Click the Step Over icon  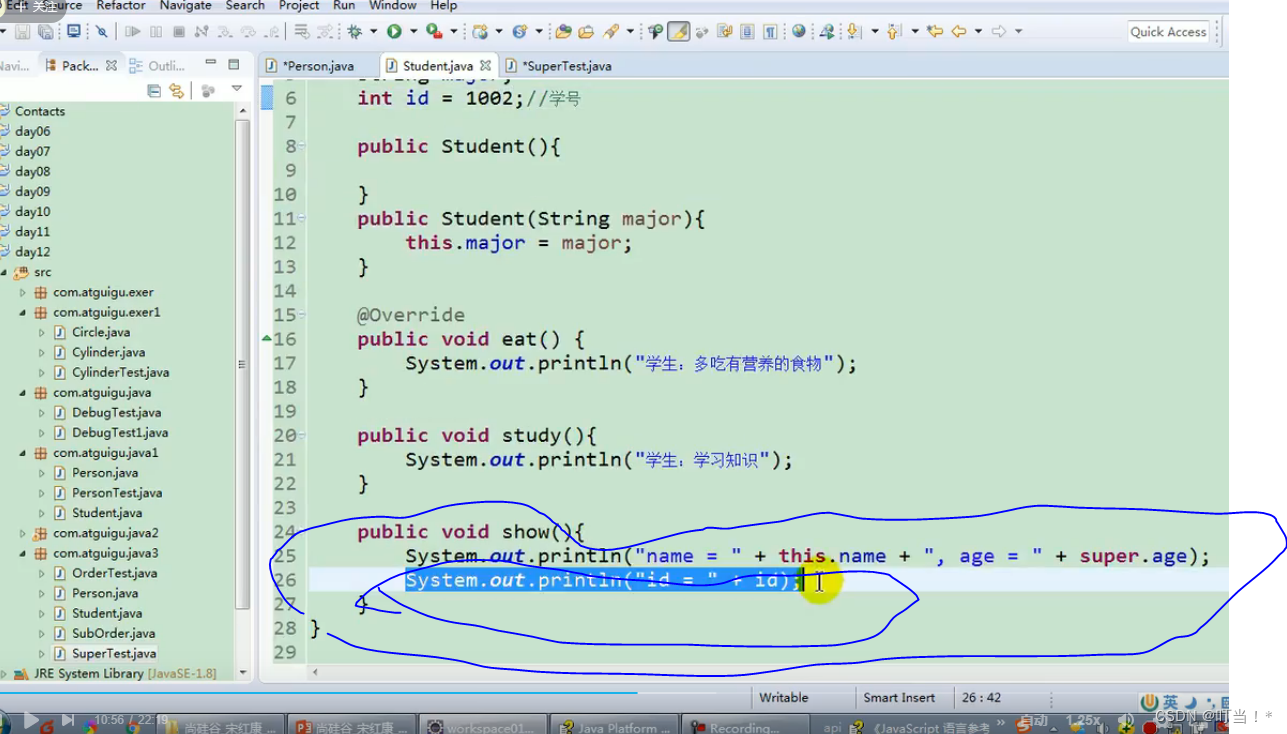click(x=249, y=32)
